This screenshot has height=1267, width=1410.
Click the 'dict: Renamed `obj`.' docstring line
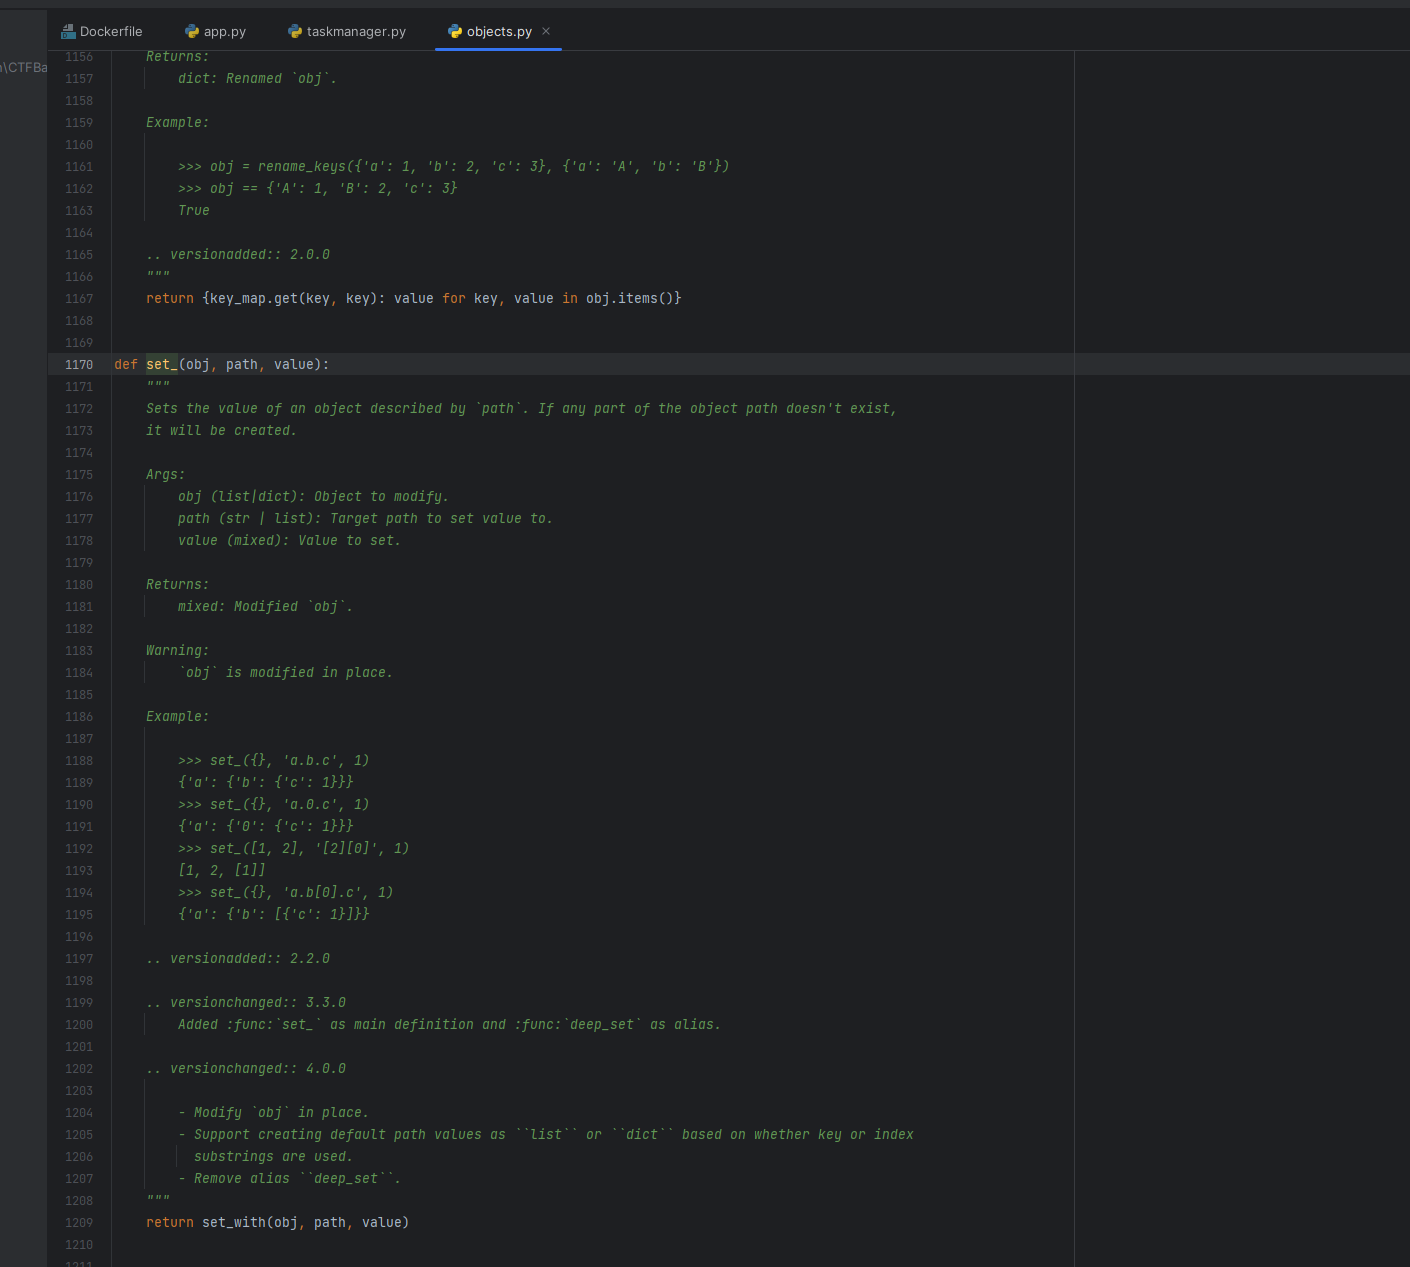coord(257,78)
